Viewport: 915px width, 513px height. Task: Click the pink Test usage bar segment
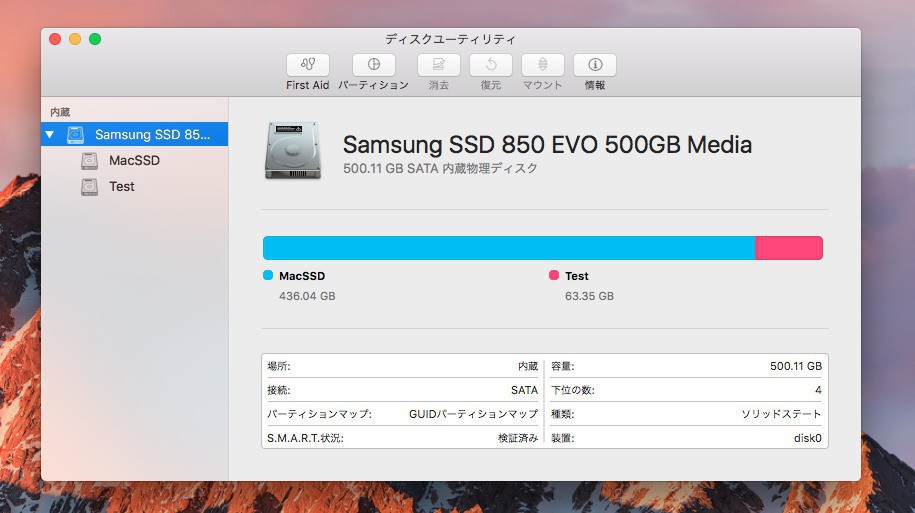point(789,248)
